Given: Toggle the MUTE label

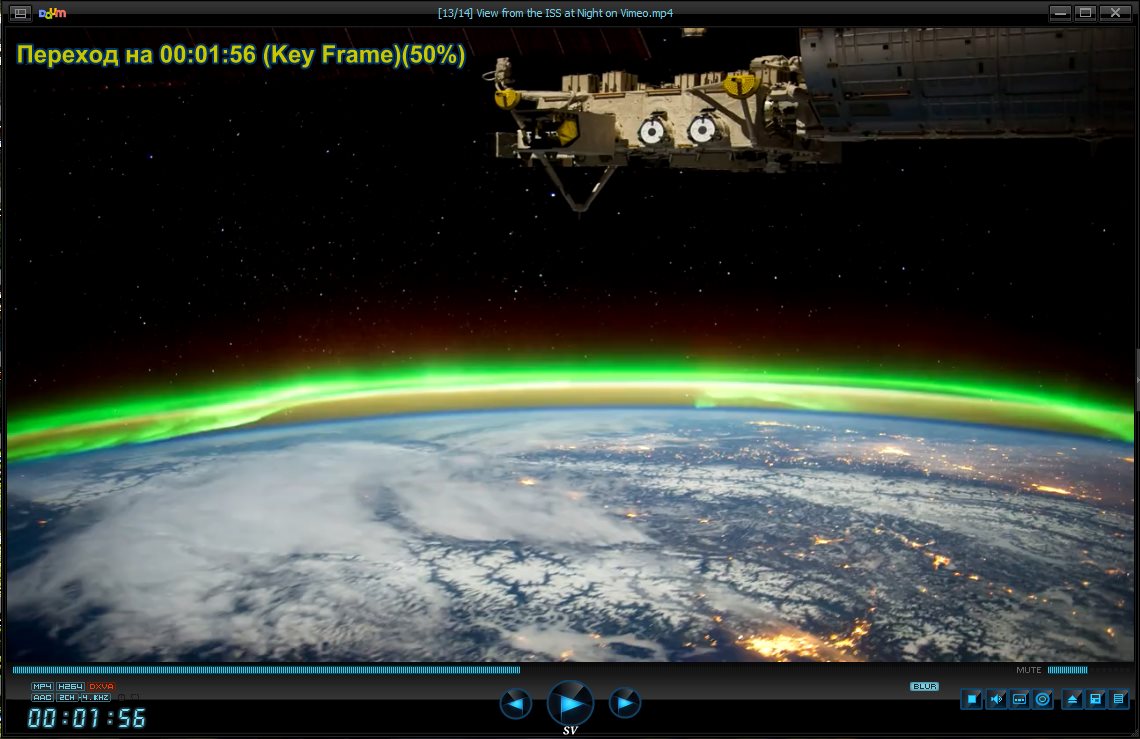Looking at the screenshot, I should 1028,670.
